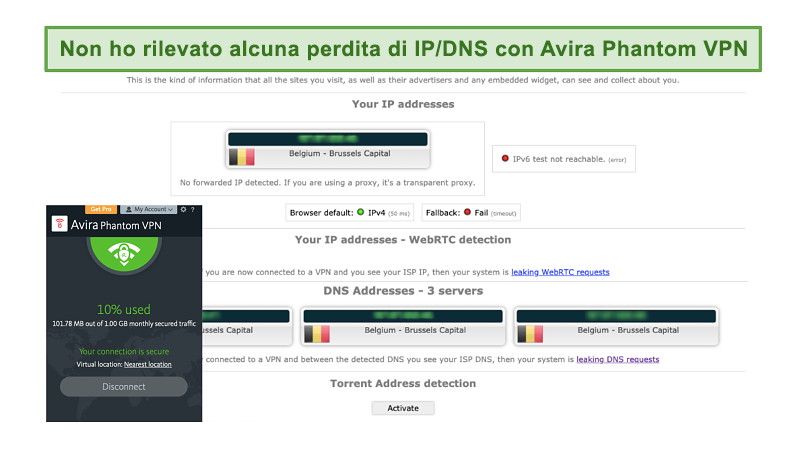
Task: Click the green VPN shield connection icon
Action: (x=124, y=254)
